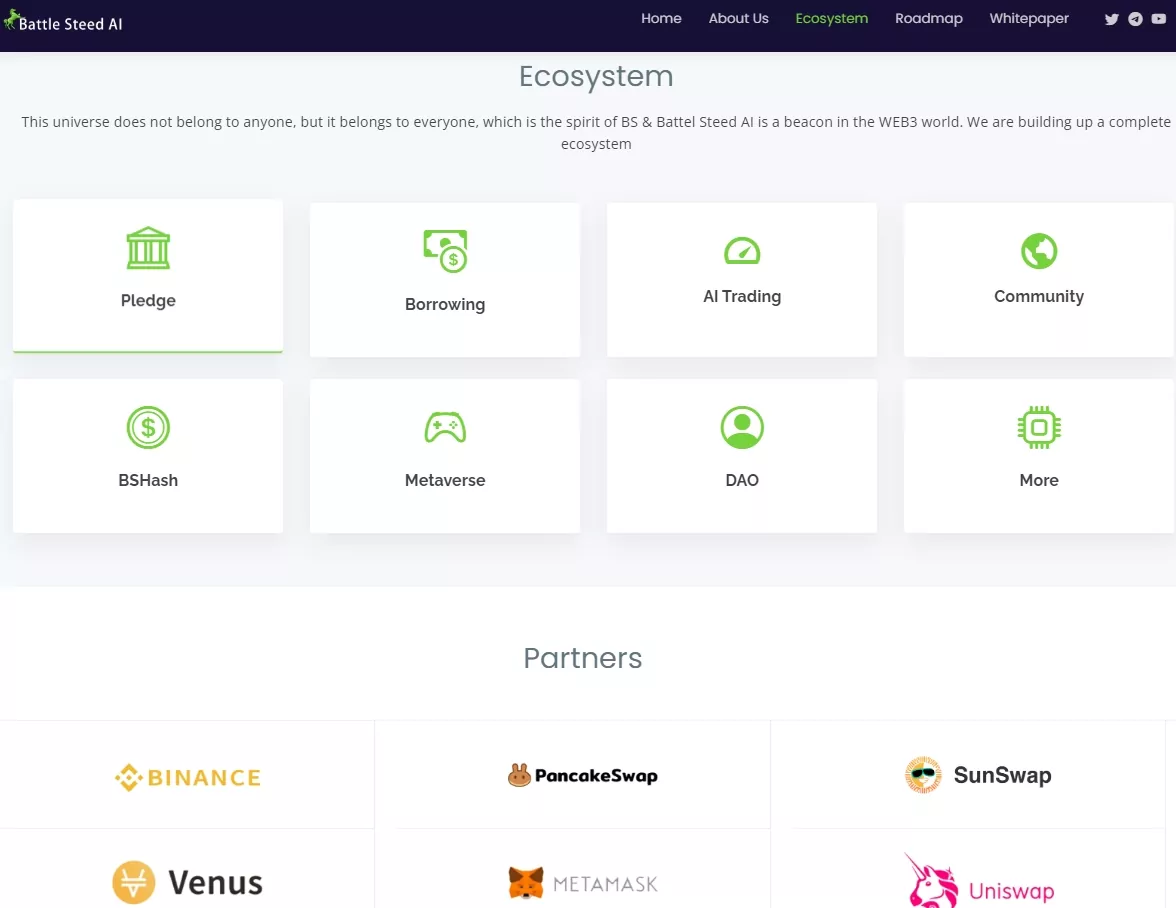Click the Community globe icon

point(1039,251)
